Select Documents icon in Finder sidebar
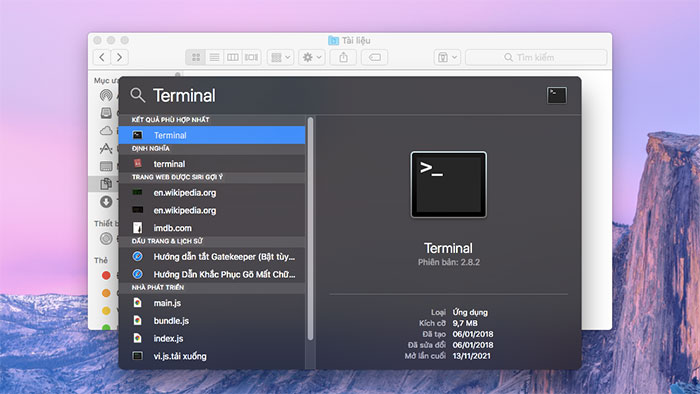The height and width of the screenshot is (394, 700). coord(106,183)
